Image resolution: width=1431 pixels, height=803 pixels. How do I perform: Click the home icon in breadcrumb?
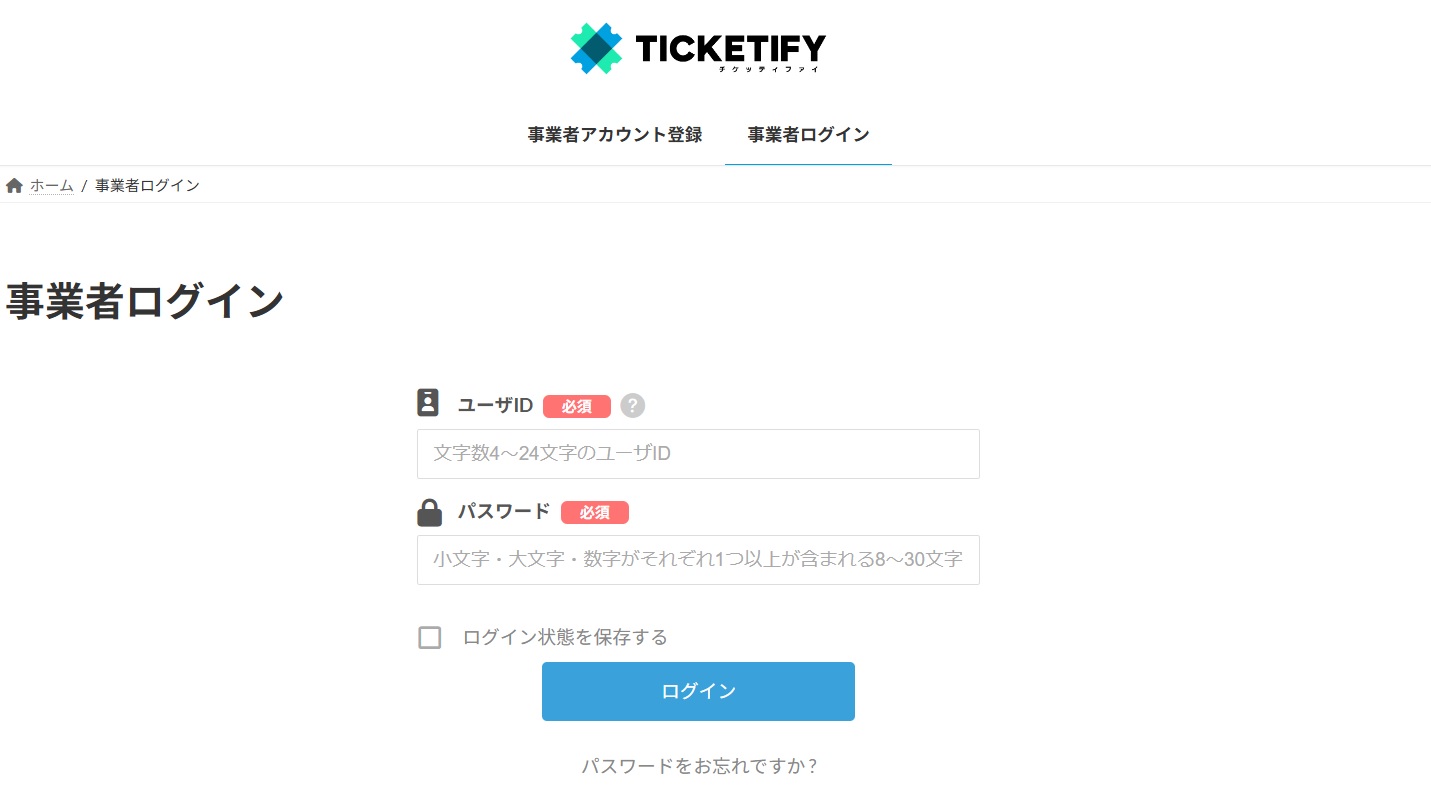click(14, 186)
